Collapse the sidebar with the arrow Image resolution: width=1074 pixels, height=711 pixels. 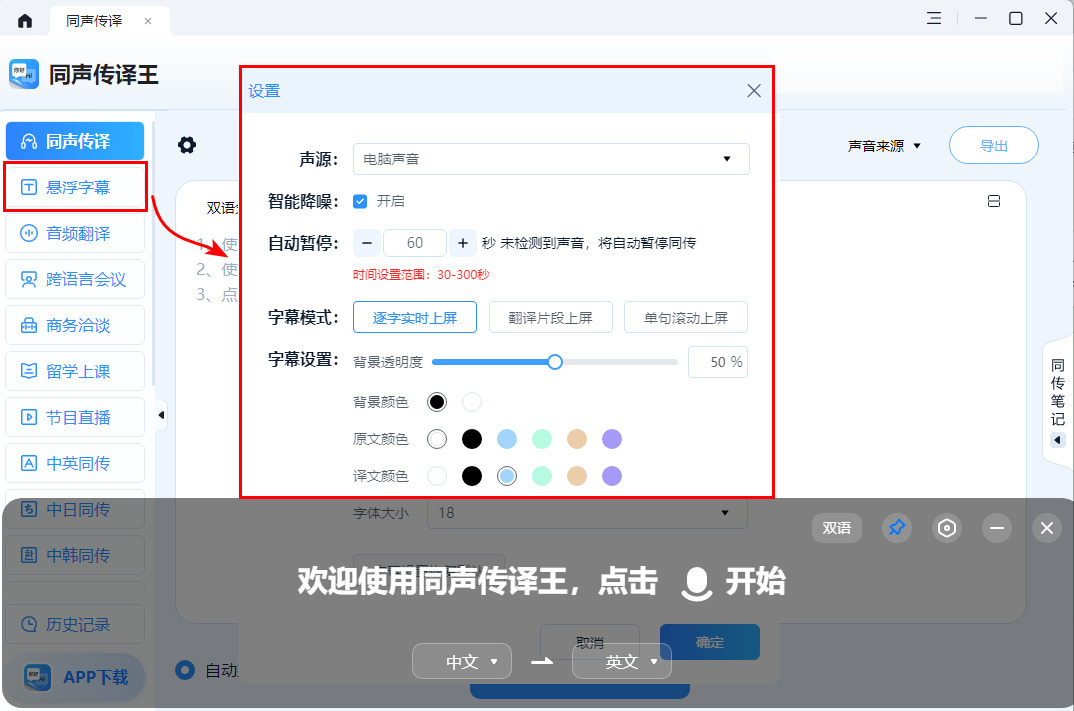161,415
